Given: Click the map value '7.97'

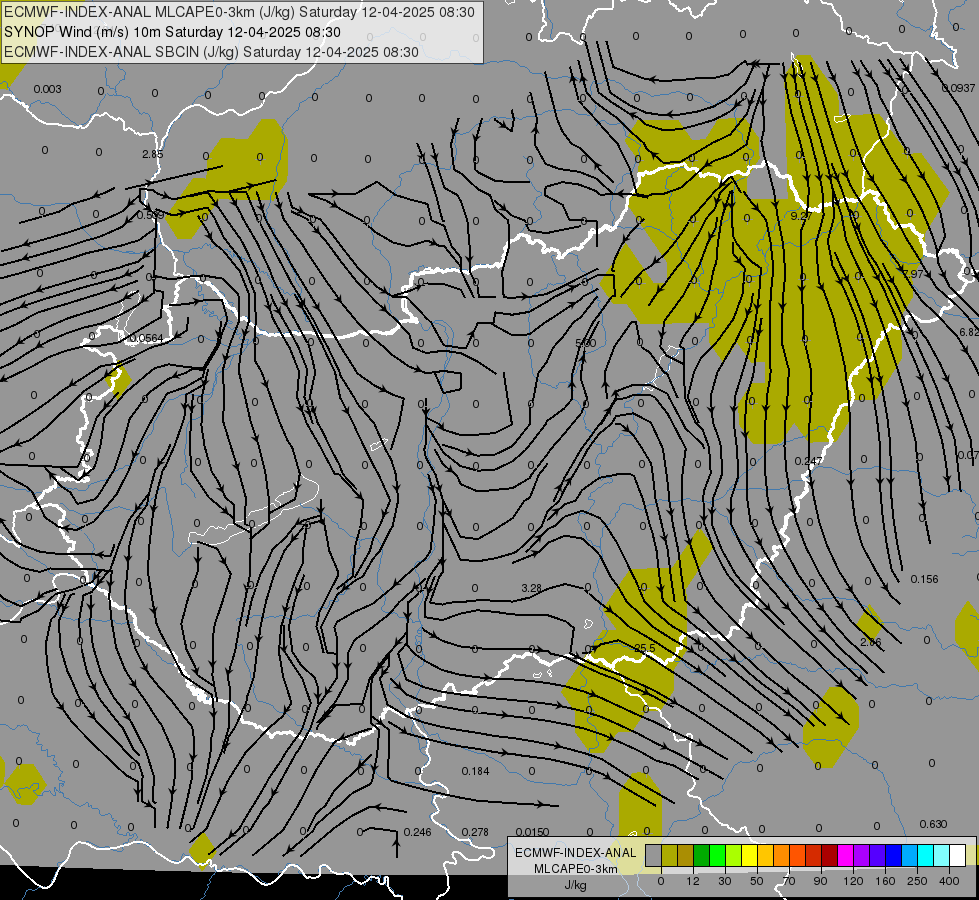Looking at the screenshot, I should 913,274.
